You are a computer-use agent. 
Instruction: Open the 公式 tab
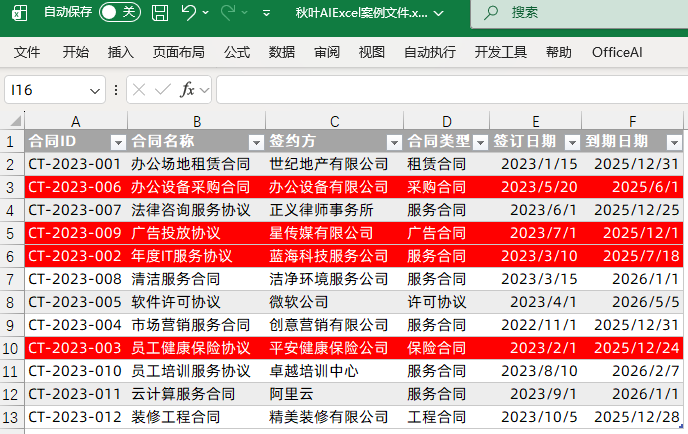237,52
